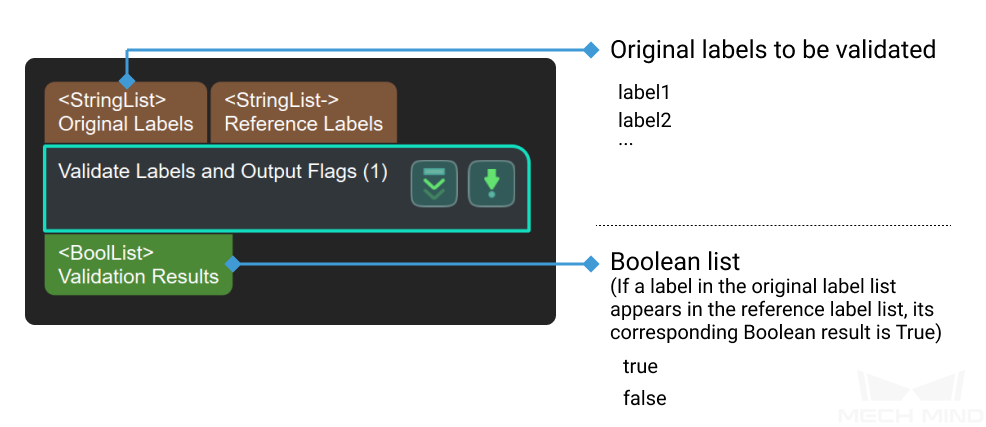Image resolution: width=986 pixels, height=427 pixels.
Task: Click the Boolean list heading
Action: (675, 262)
